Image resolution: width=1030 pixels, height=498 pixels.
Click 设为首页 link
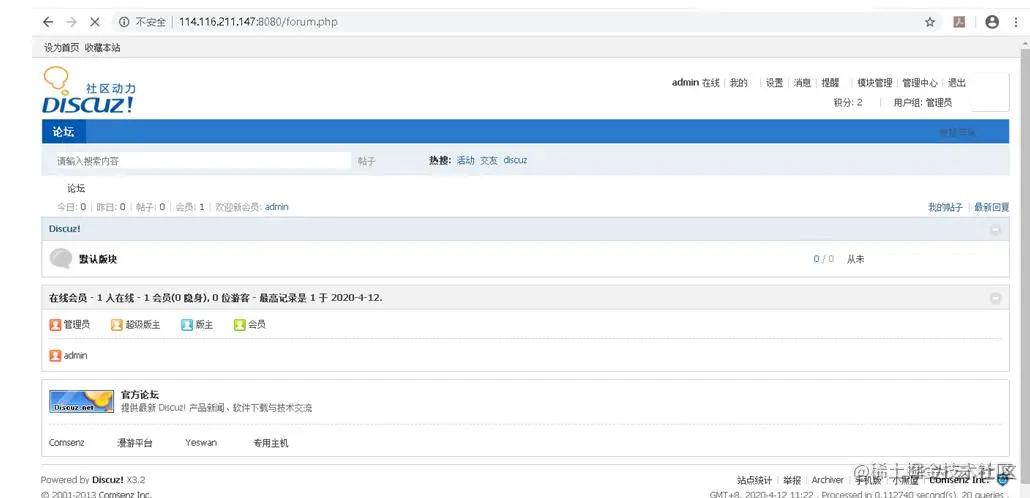pyautogui.click(x=62, y=48)
